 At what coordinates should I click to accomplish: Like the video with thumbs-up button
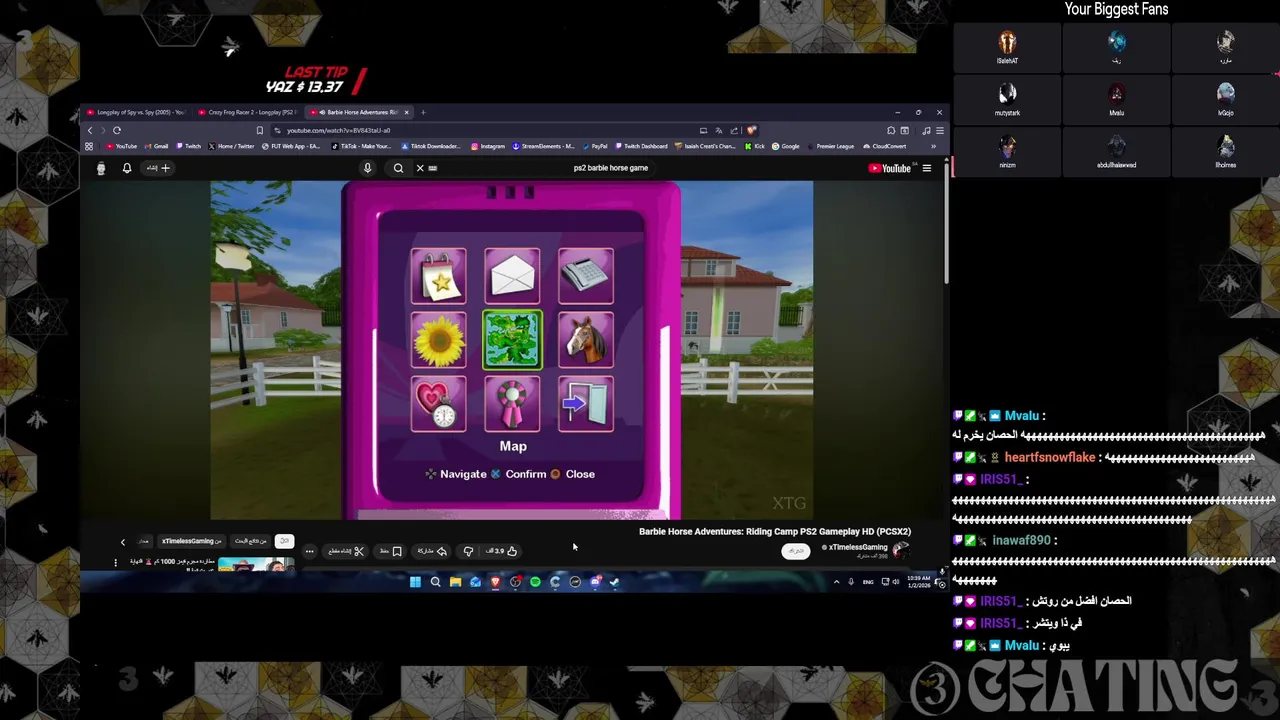[504, 551]
